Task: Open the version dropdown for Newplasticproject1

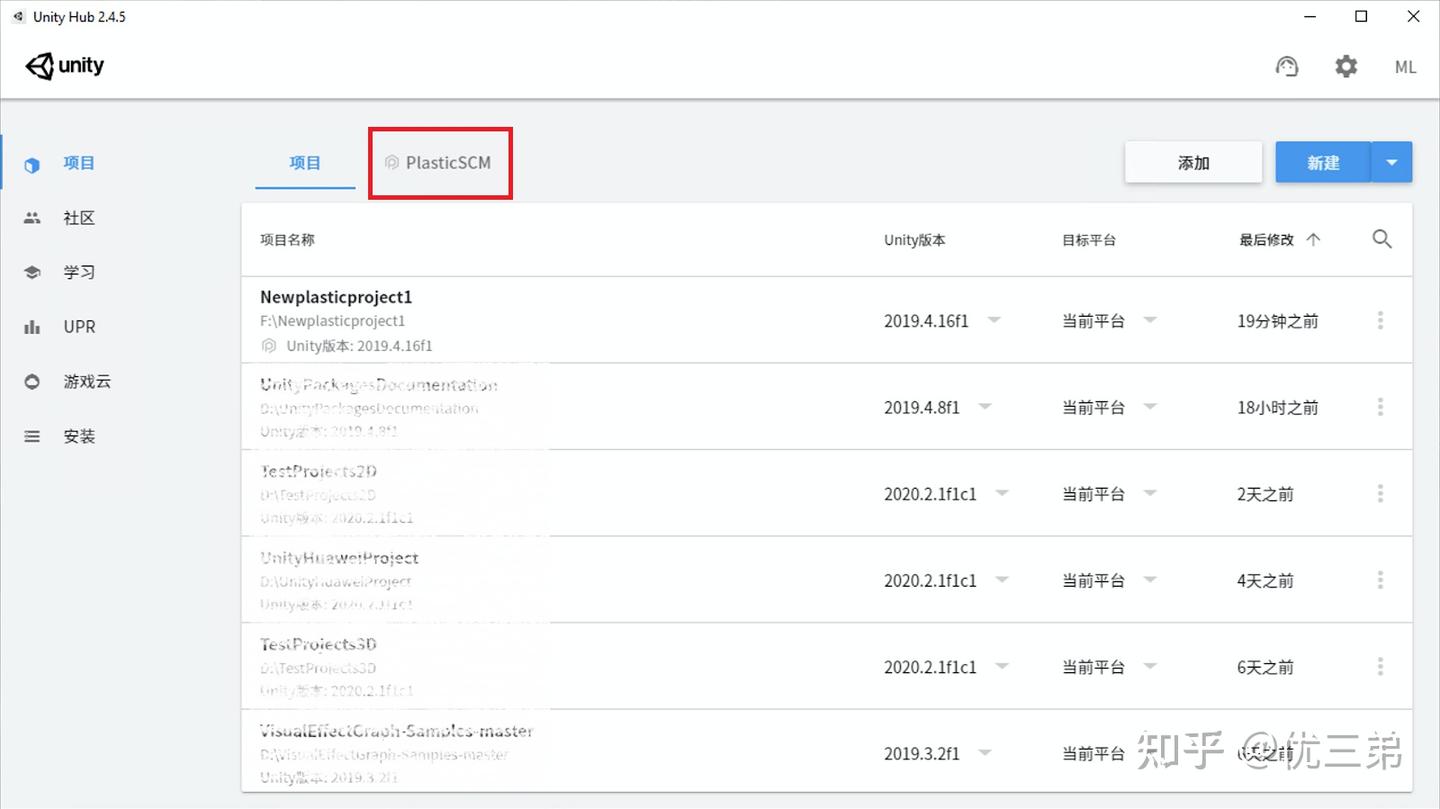Action: coord(994,320)
